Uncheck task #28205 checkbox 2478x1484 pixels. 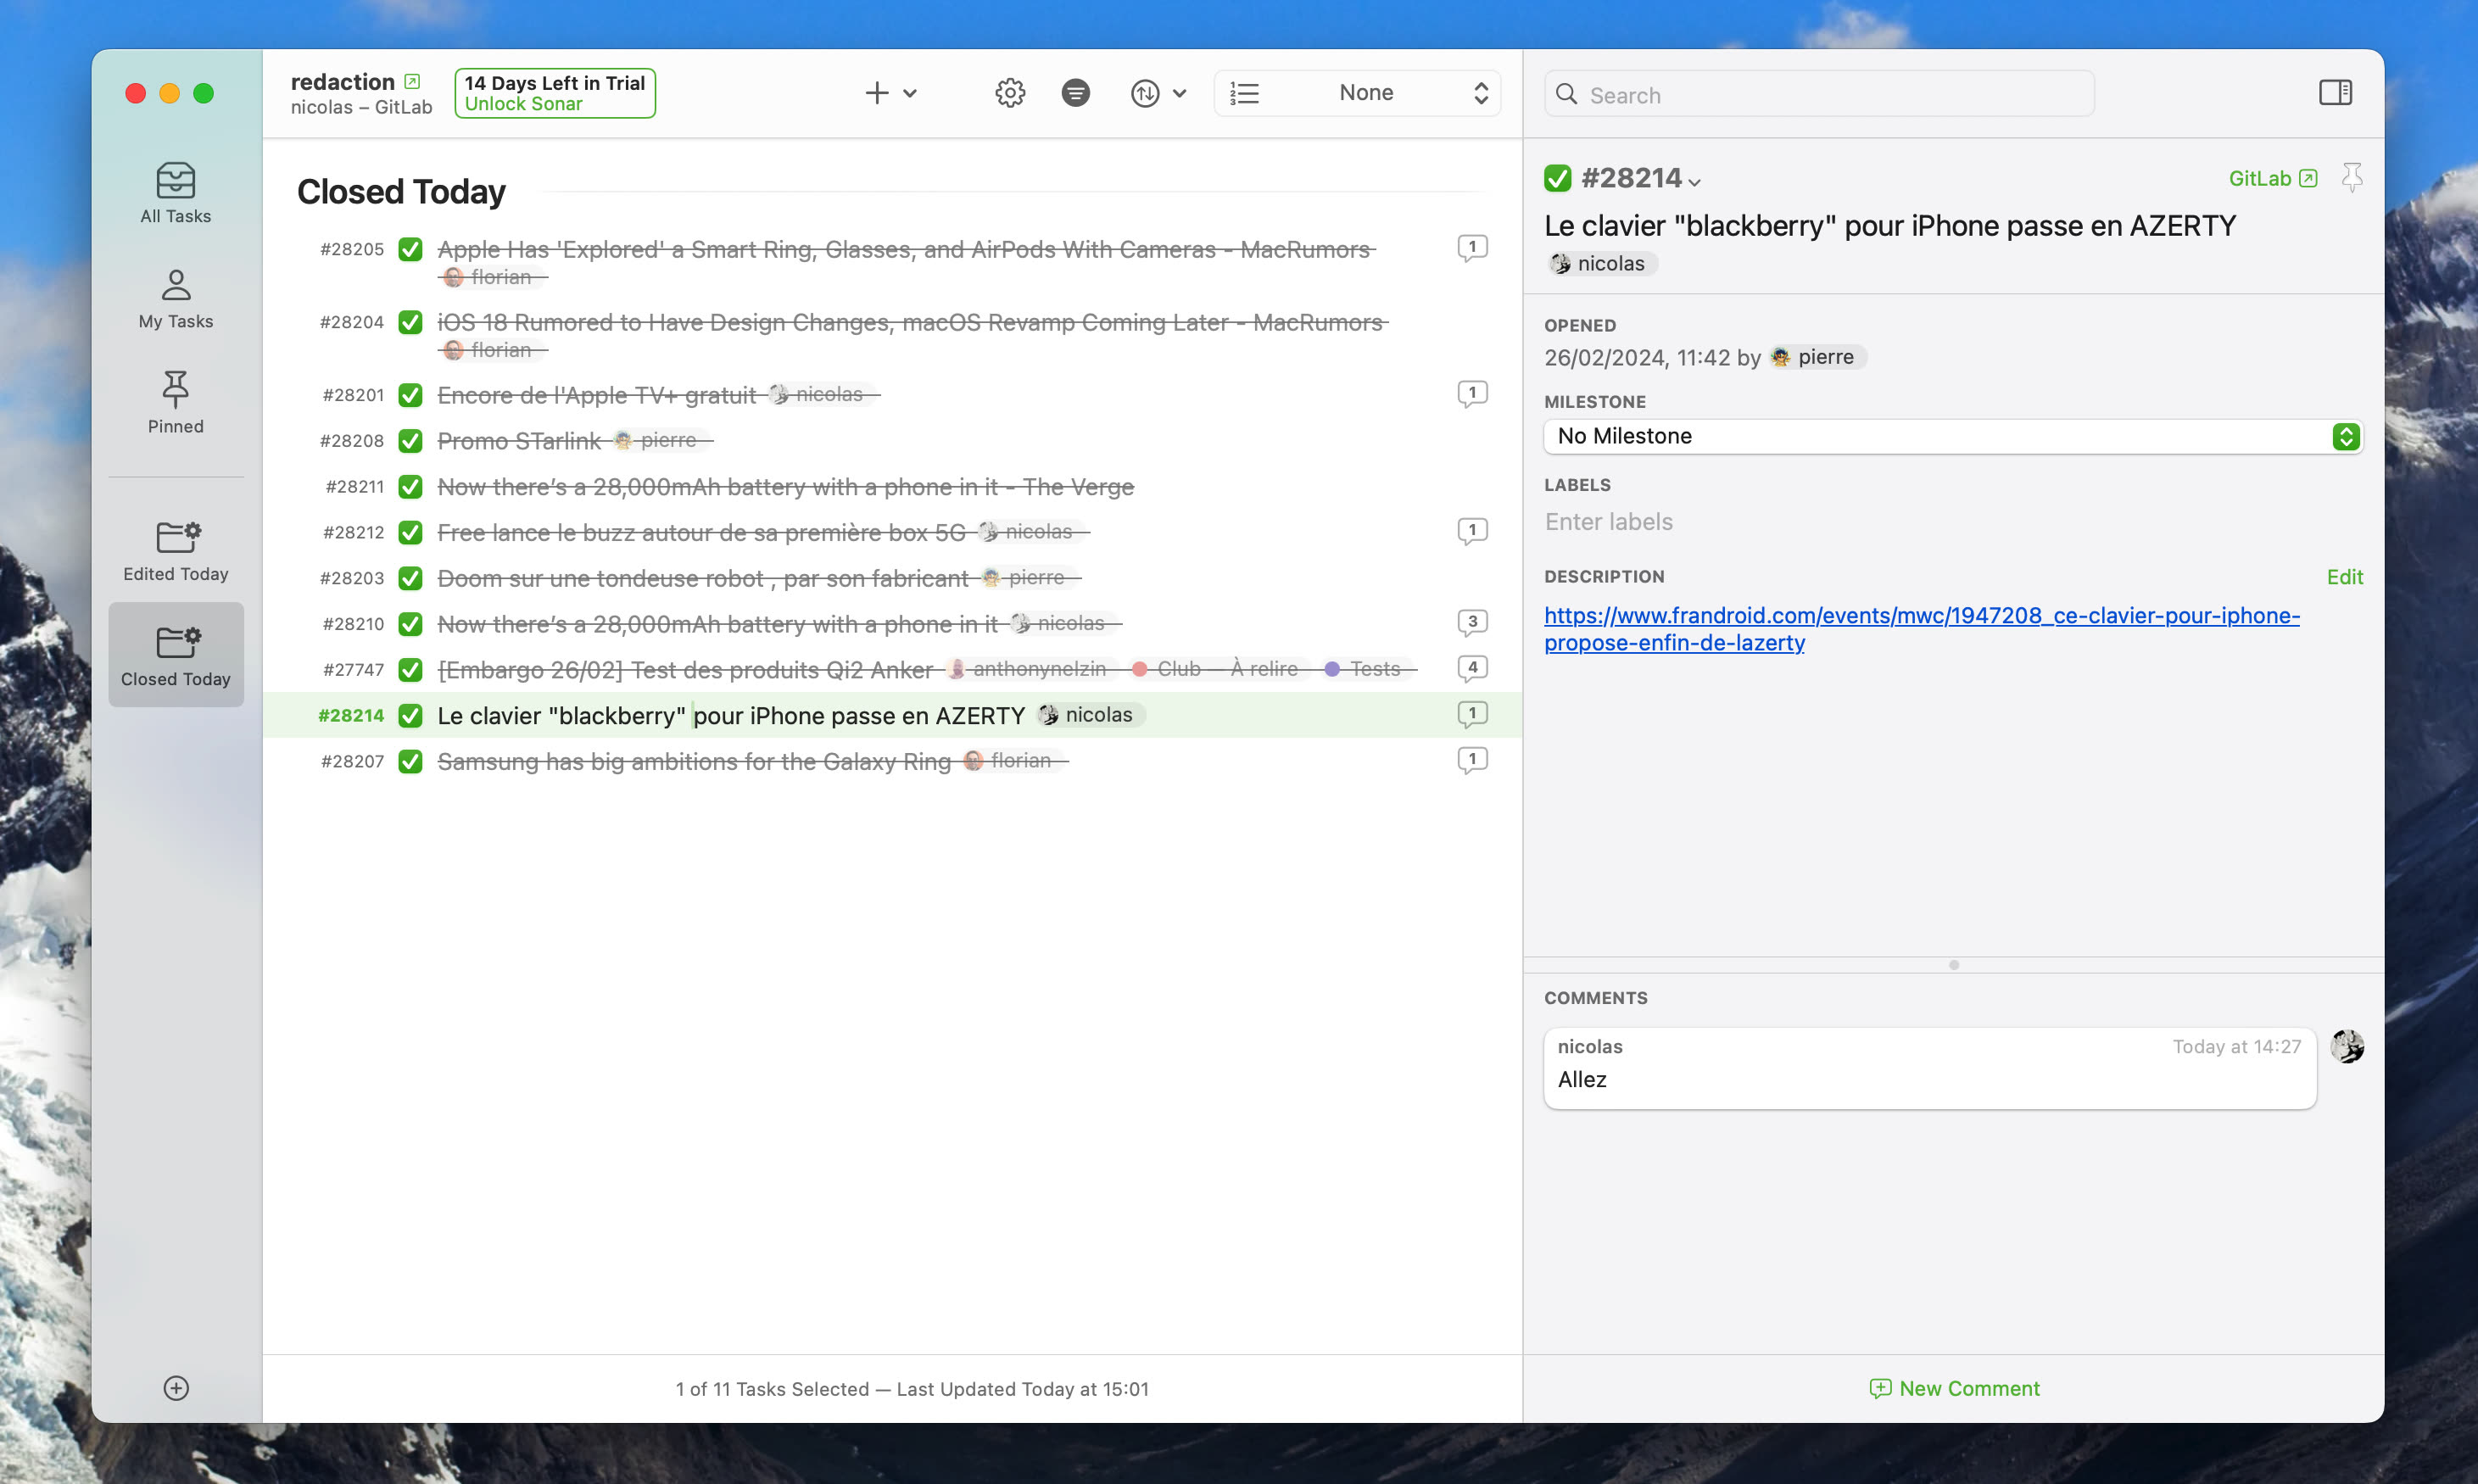pos(410,249)
